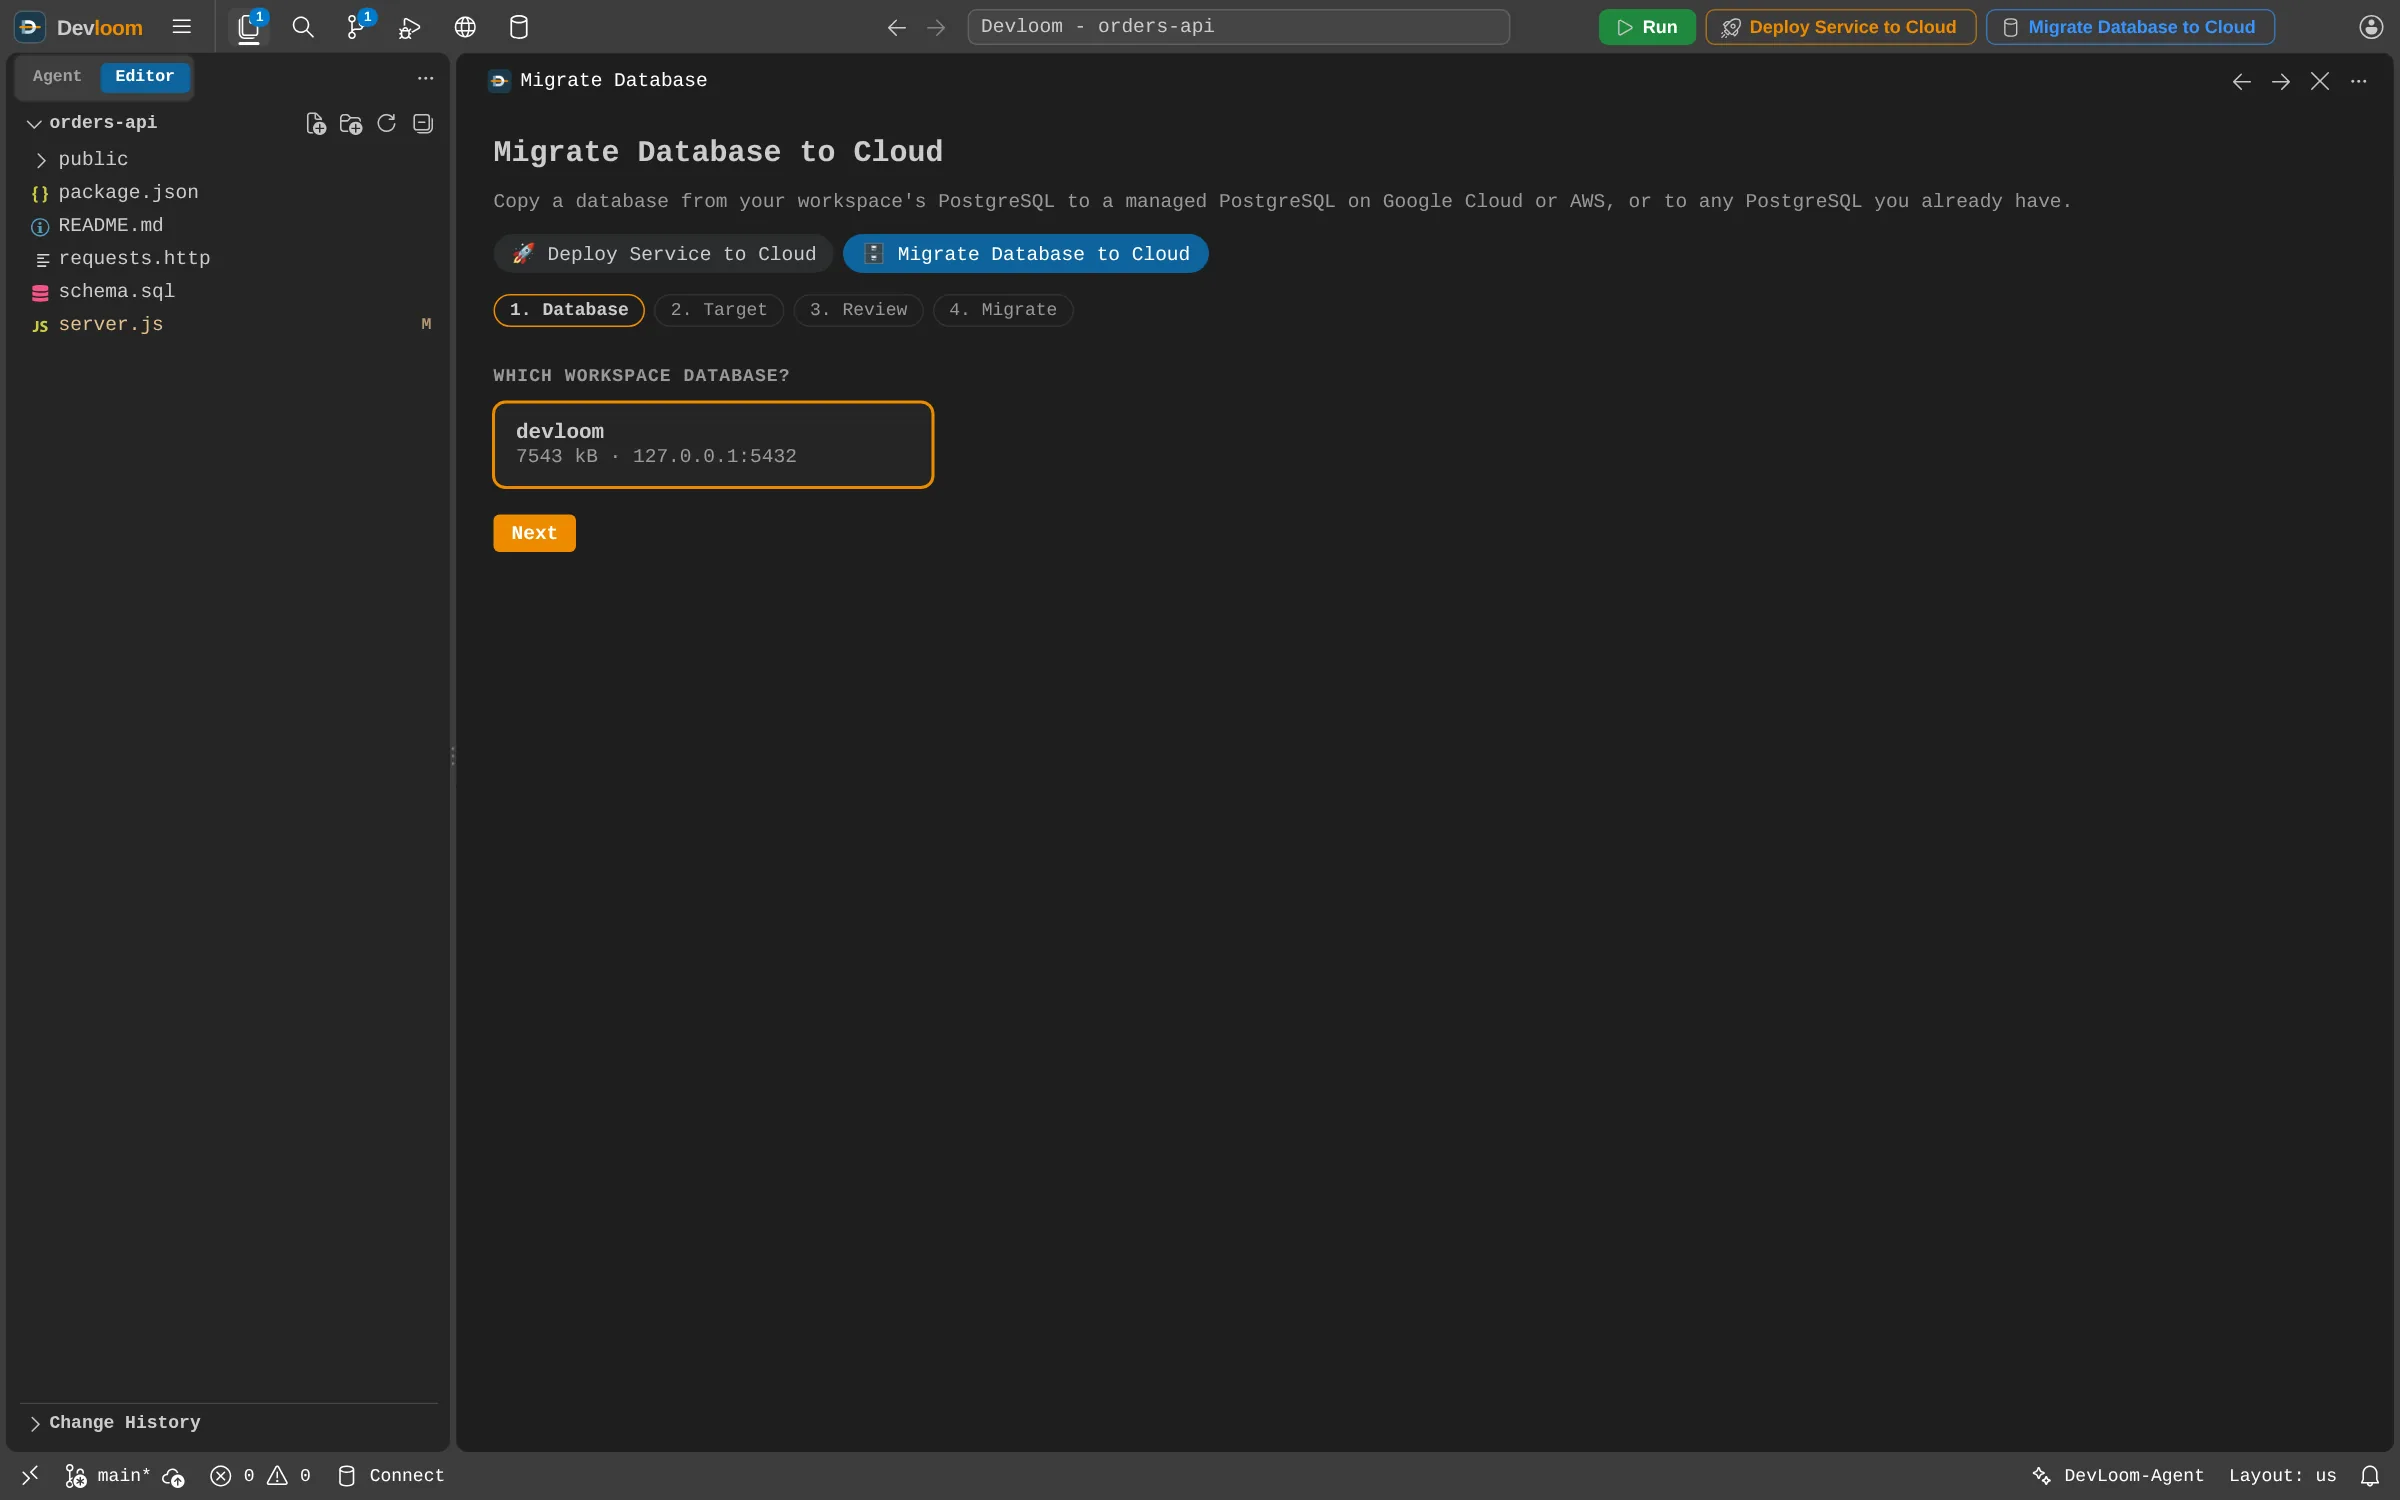Collapse the orders-api root folder

[x=34, y=123]
